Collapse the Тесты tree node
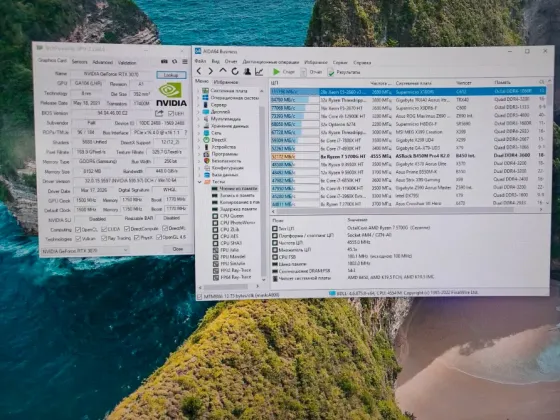 199,182
